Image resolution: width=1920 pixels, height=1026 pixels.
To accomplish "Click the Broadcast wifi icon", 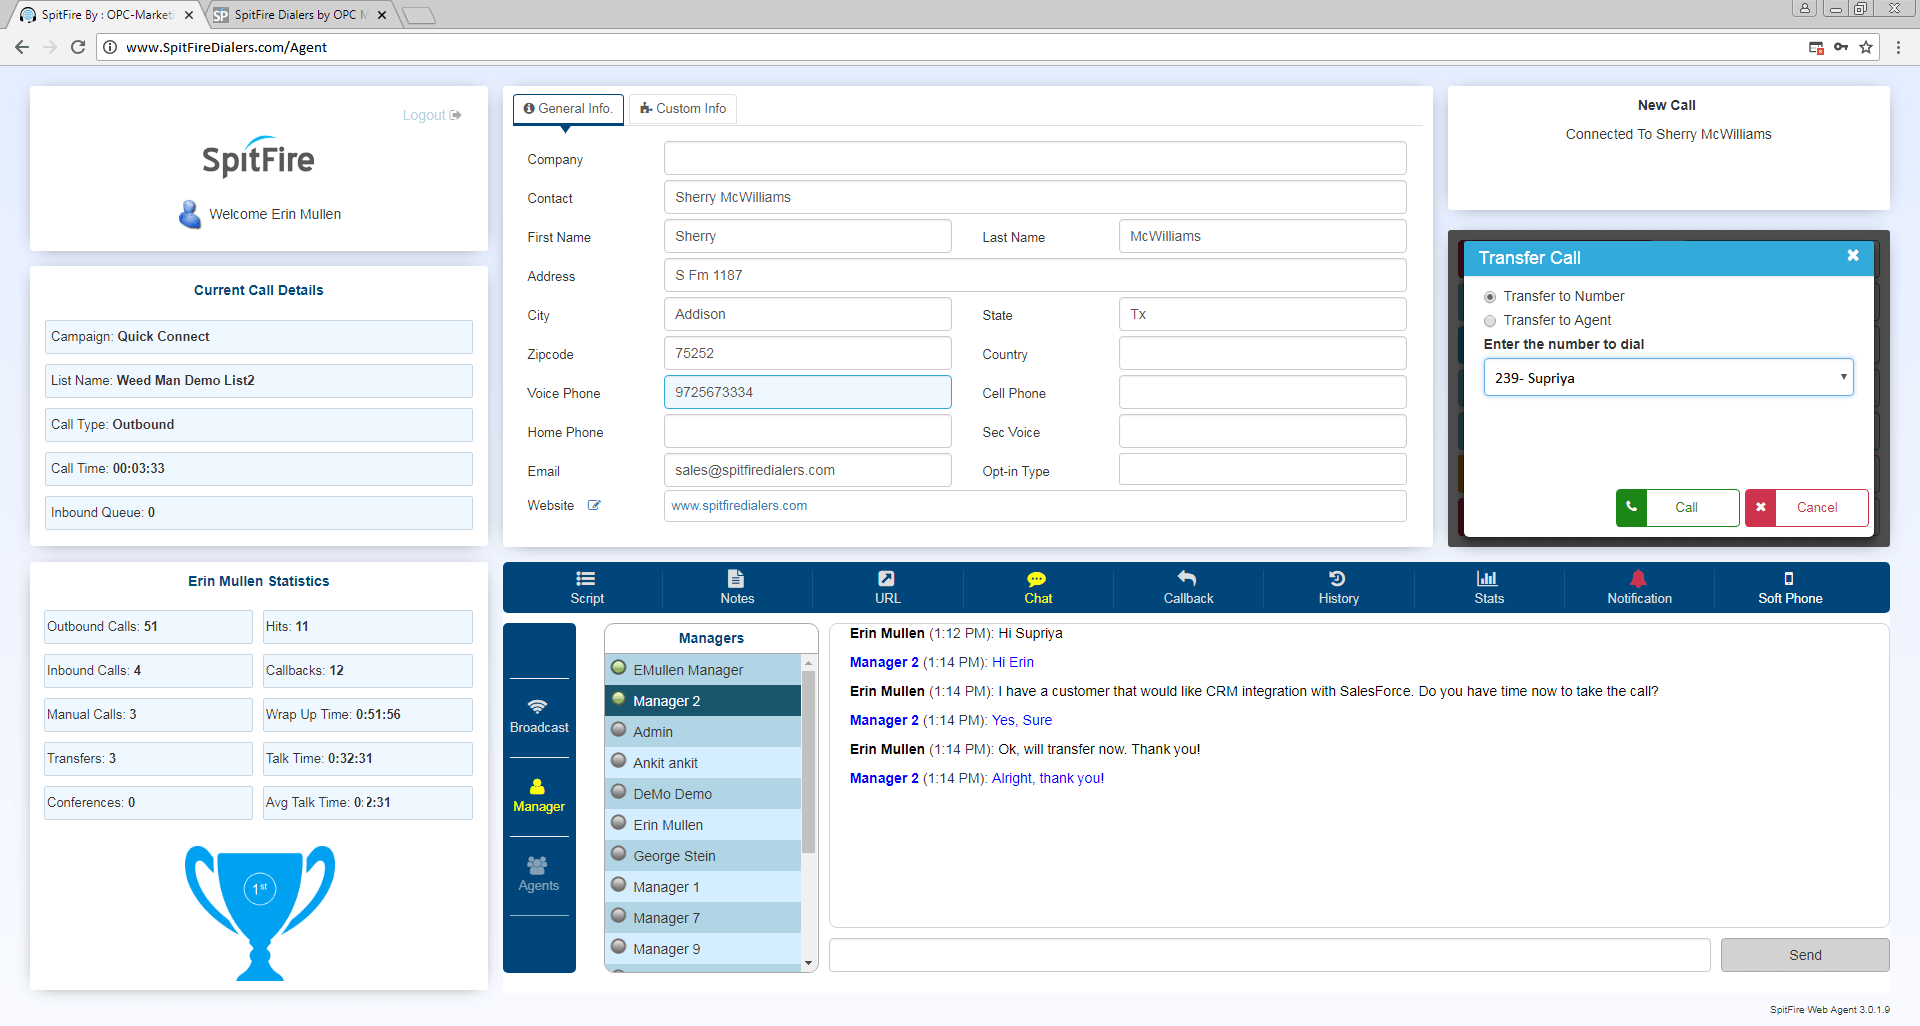I will (538, 706).
